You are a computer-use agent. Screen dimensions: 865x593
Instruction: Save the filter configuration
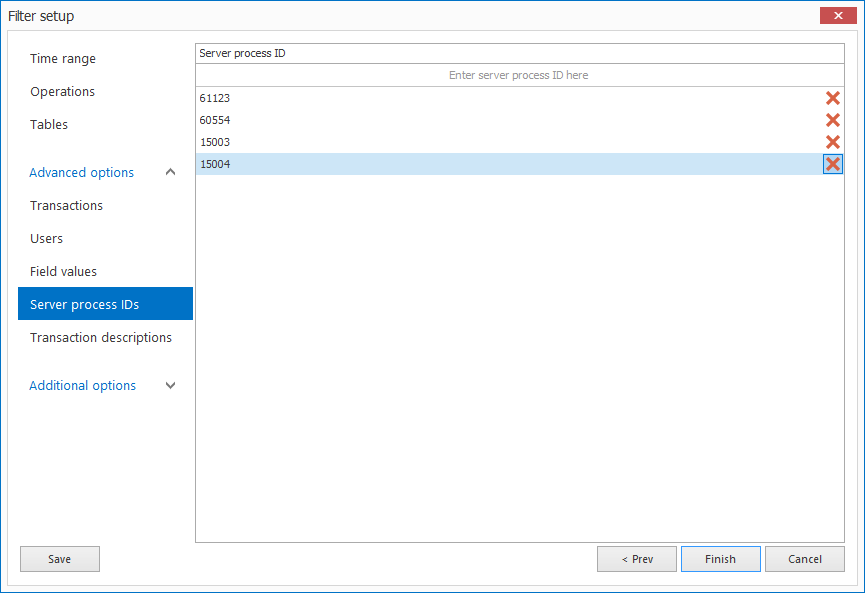pyautogui.click(x=59, y=559)
